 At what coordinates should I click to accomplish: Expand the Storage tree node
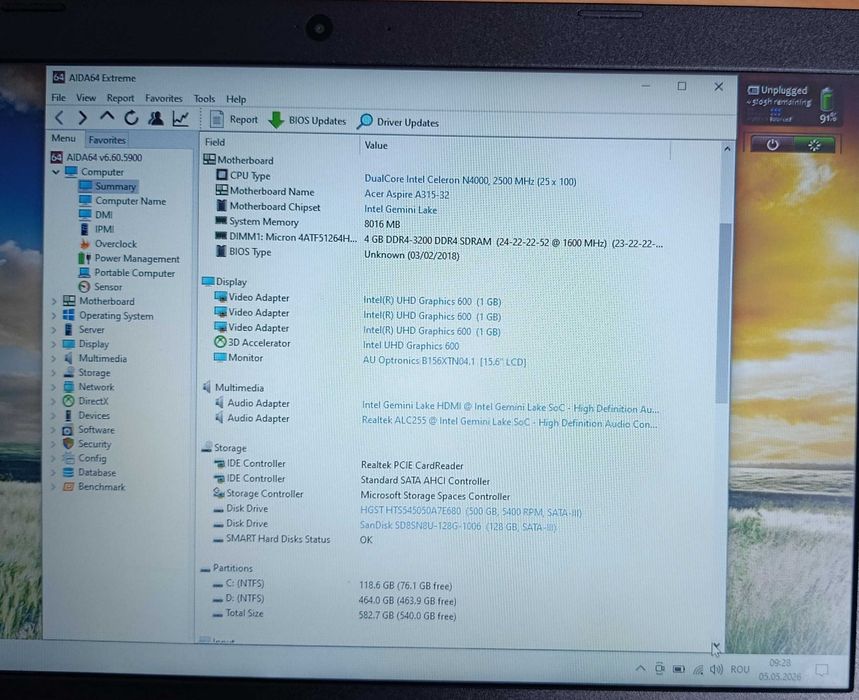click(x=54, y=372)
